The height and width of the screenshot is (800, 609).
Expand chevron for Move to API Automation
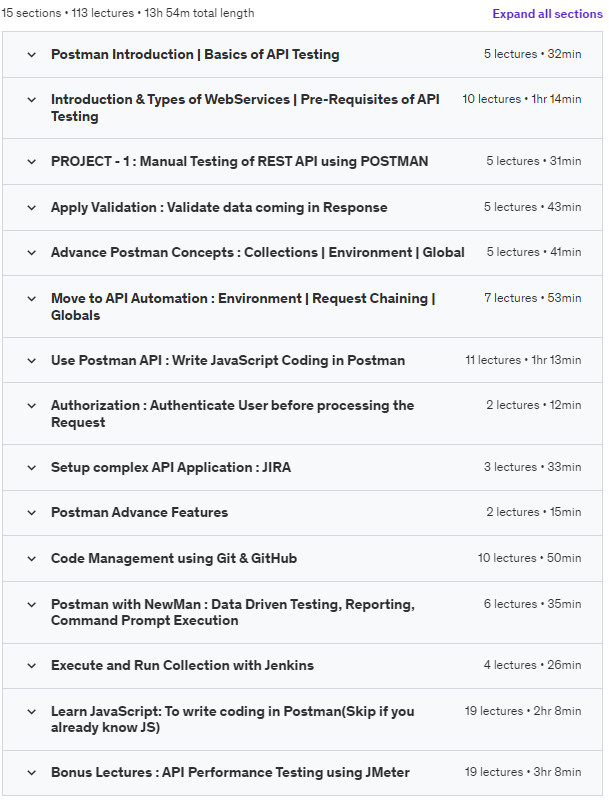pos(32,298)
